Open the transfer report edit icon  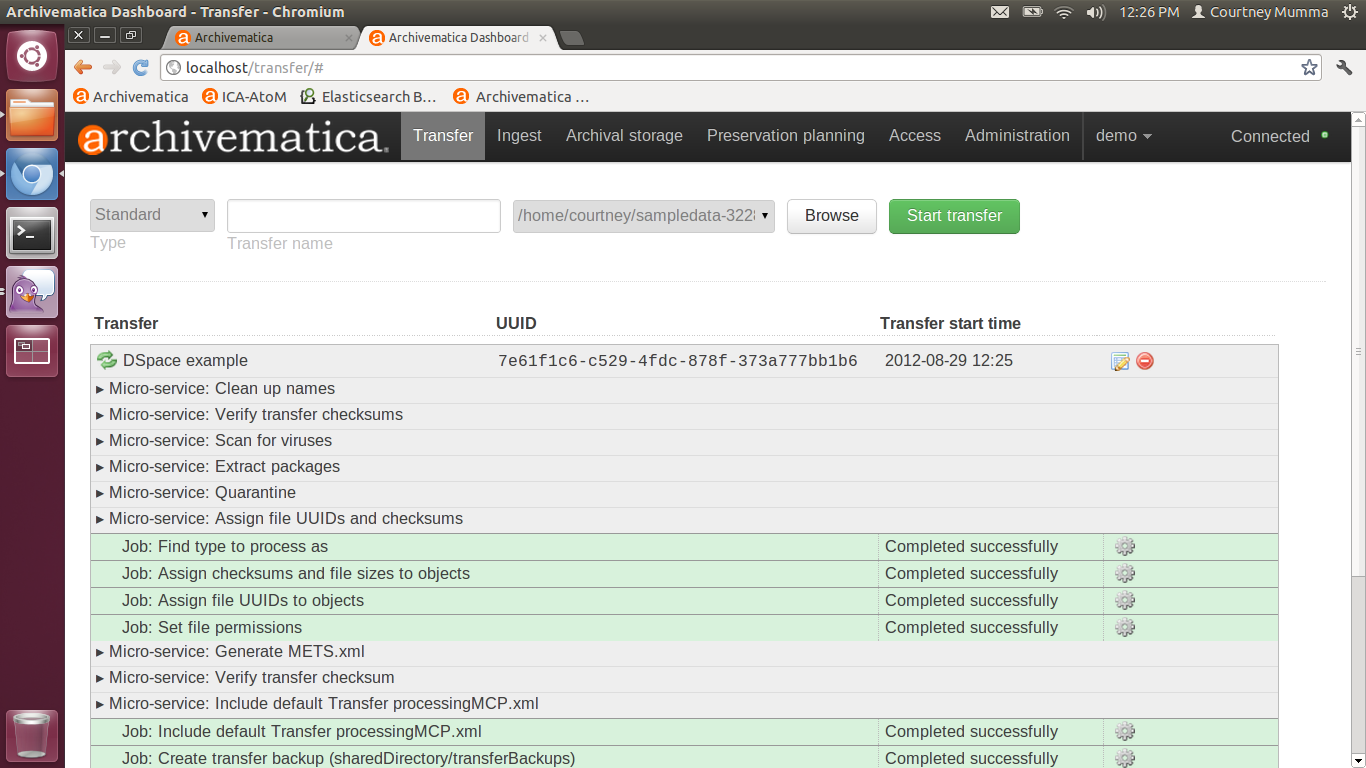(x=1120, y=361)
